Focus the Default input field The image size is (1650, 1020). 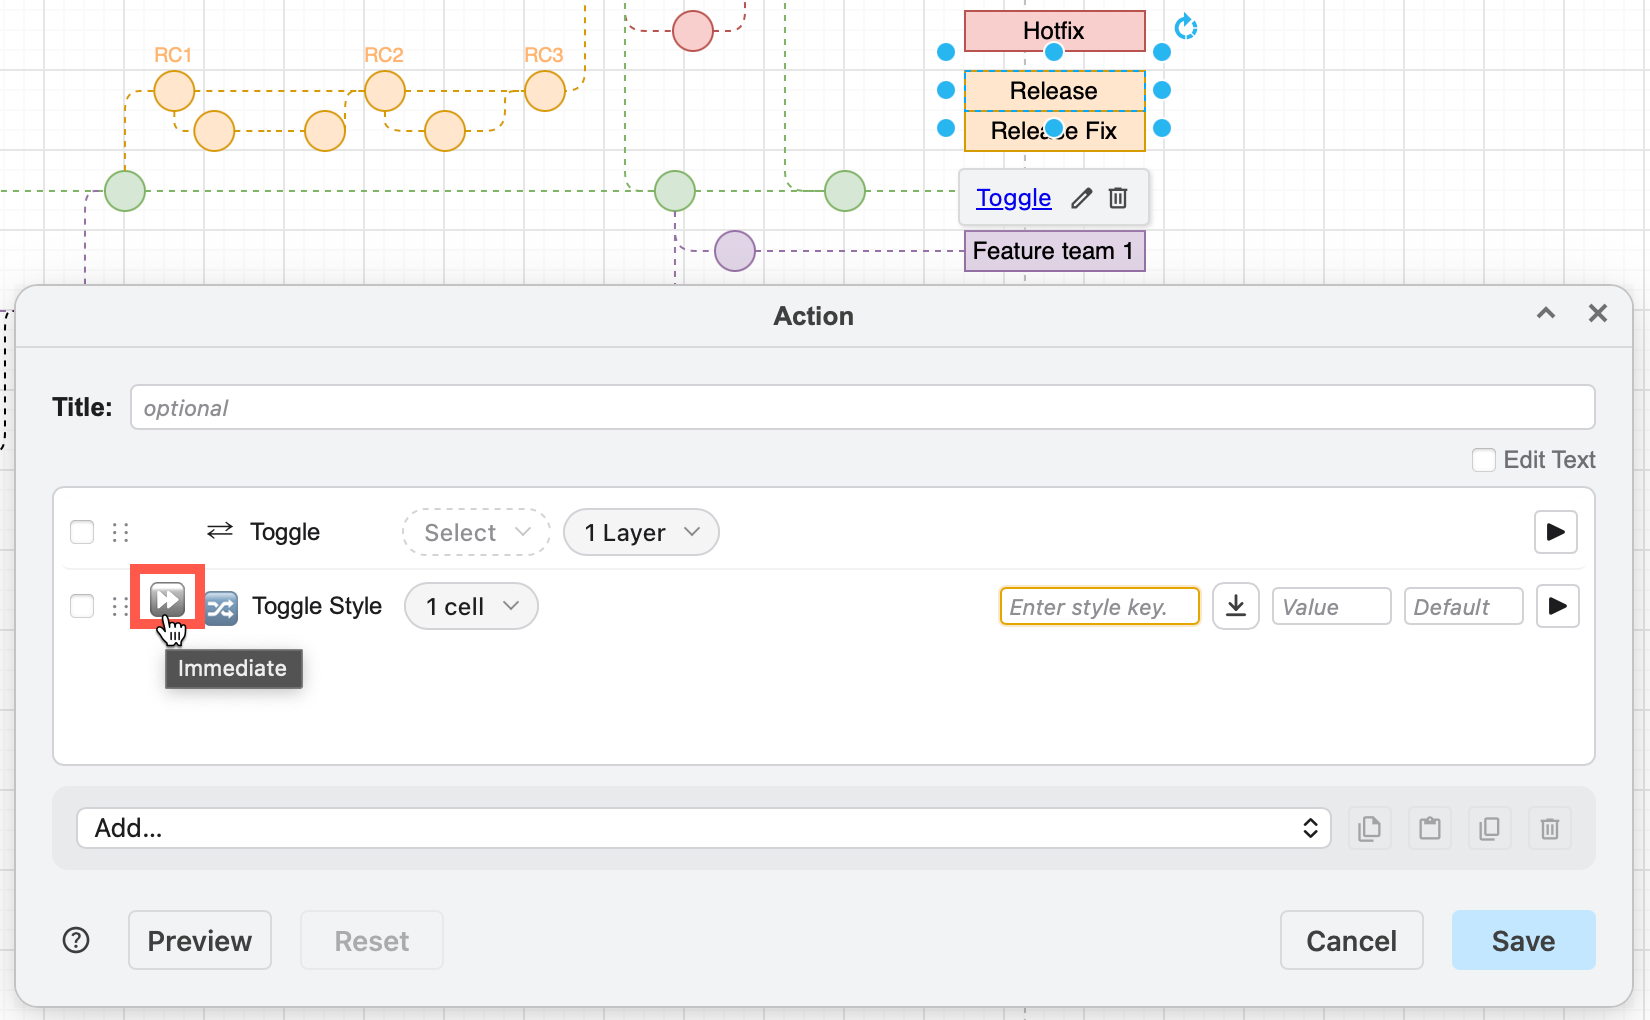pos(1464,606)
